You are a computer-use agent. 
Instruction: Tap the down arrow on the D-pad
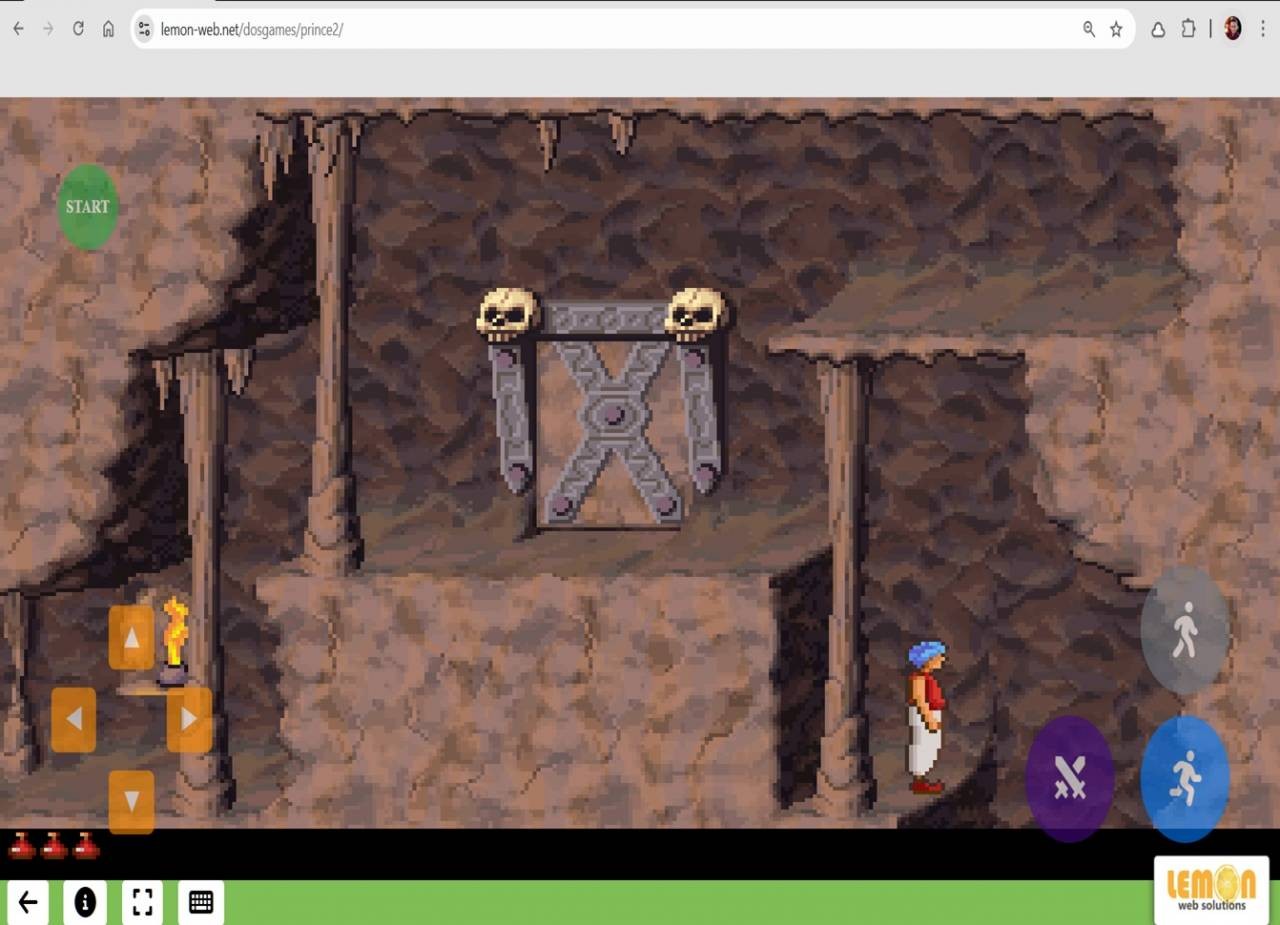coord(131,802)
